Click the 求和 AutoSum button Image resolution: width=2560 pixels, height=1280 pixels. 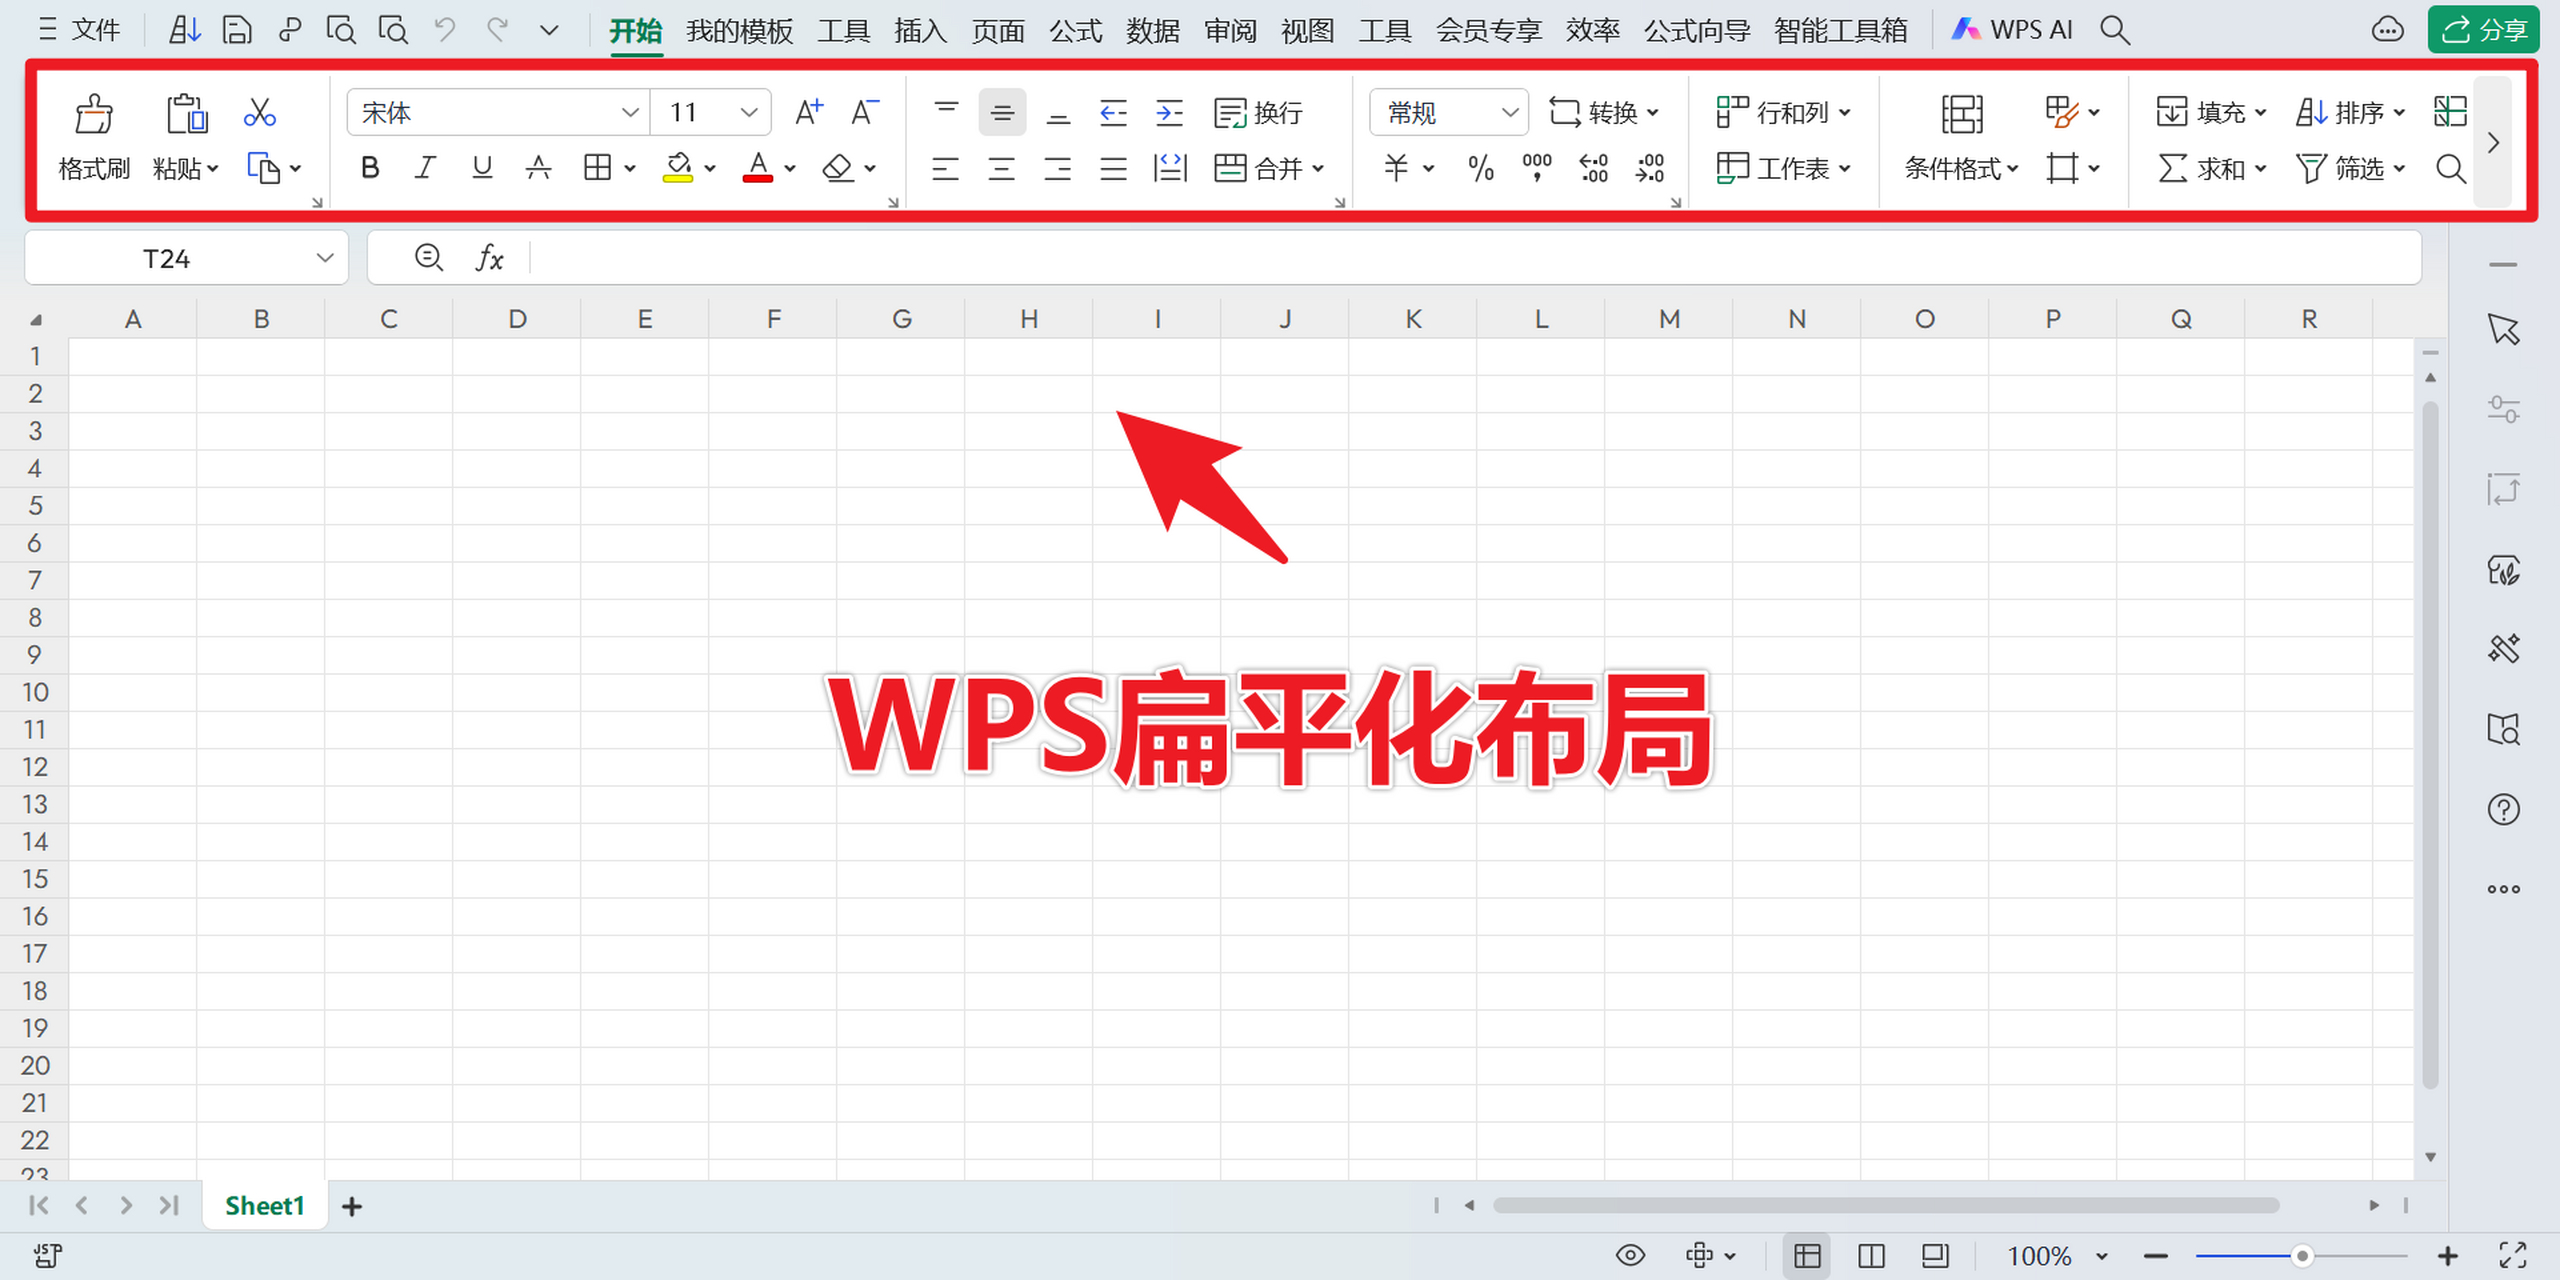[2211, 168]
